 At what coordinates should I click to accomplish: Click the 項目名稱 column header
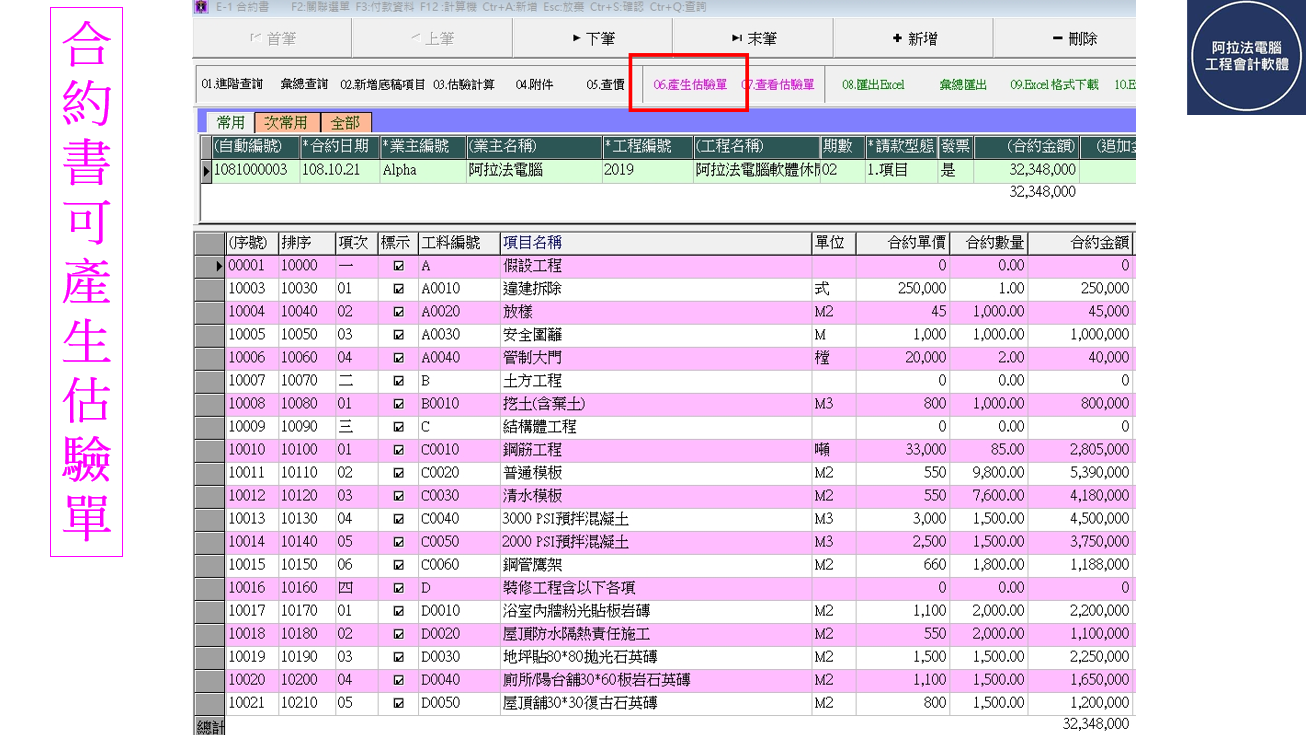(x=655, y=243)
